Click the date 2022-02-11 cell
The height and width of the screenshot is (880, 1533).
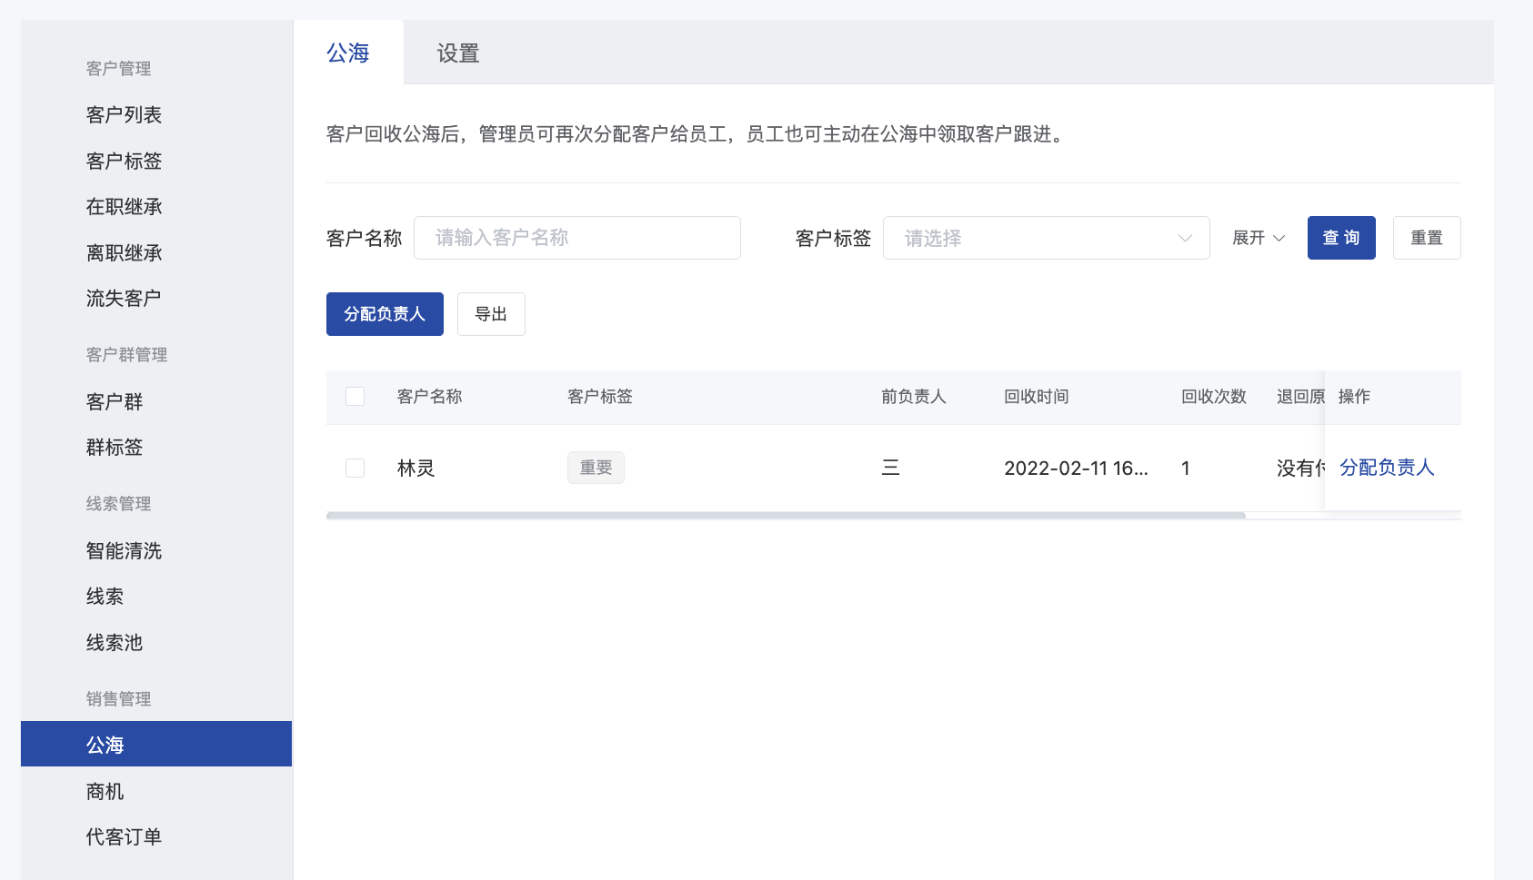(x=1076, y=468)
